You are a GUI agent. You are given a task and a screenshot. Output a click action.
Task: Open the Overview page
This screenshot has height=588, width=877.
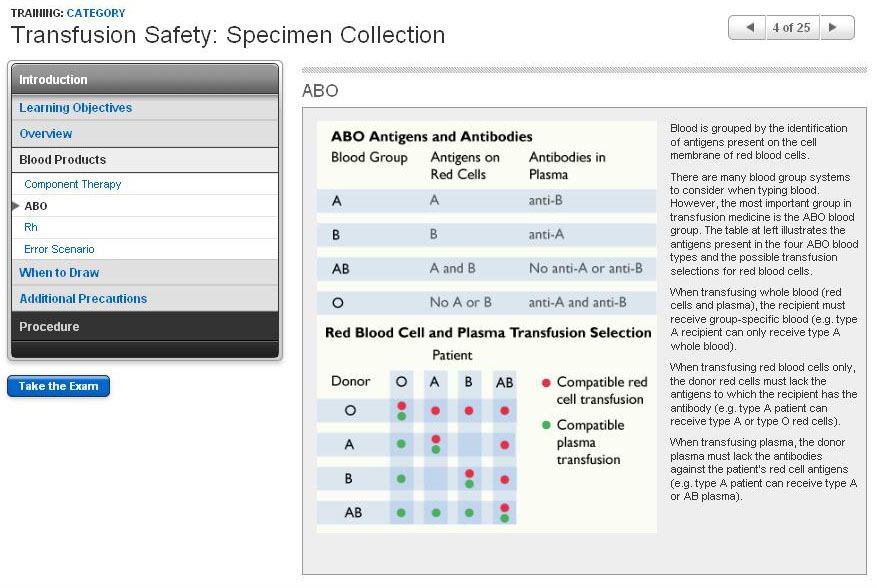pyautogui.click(x=46, y=134)
